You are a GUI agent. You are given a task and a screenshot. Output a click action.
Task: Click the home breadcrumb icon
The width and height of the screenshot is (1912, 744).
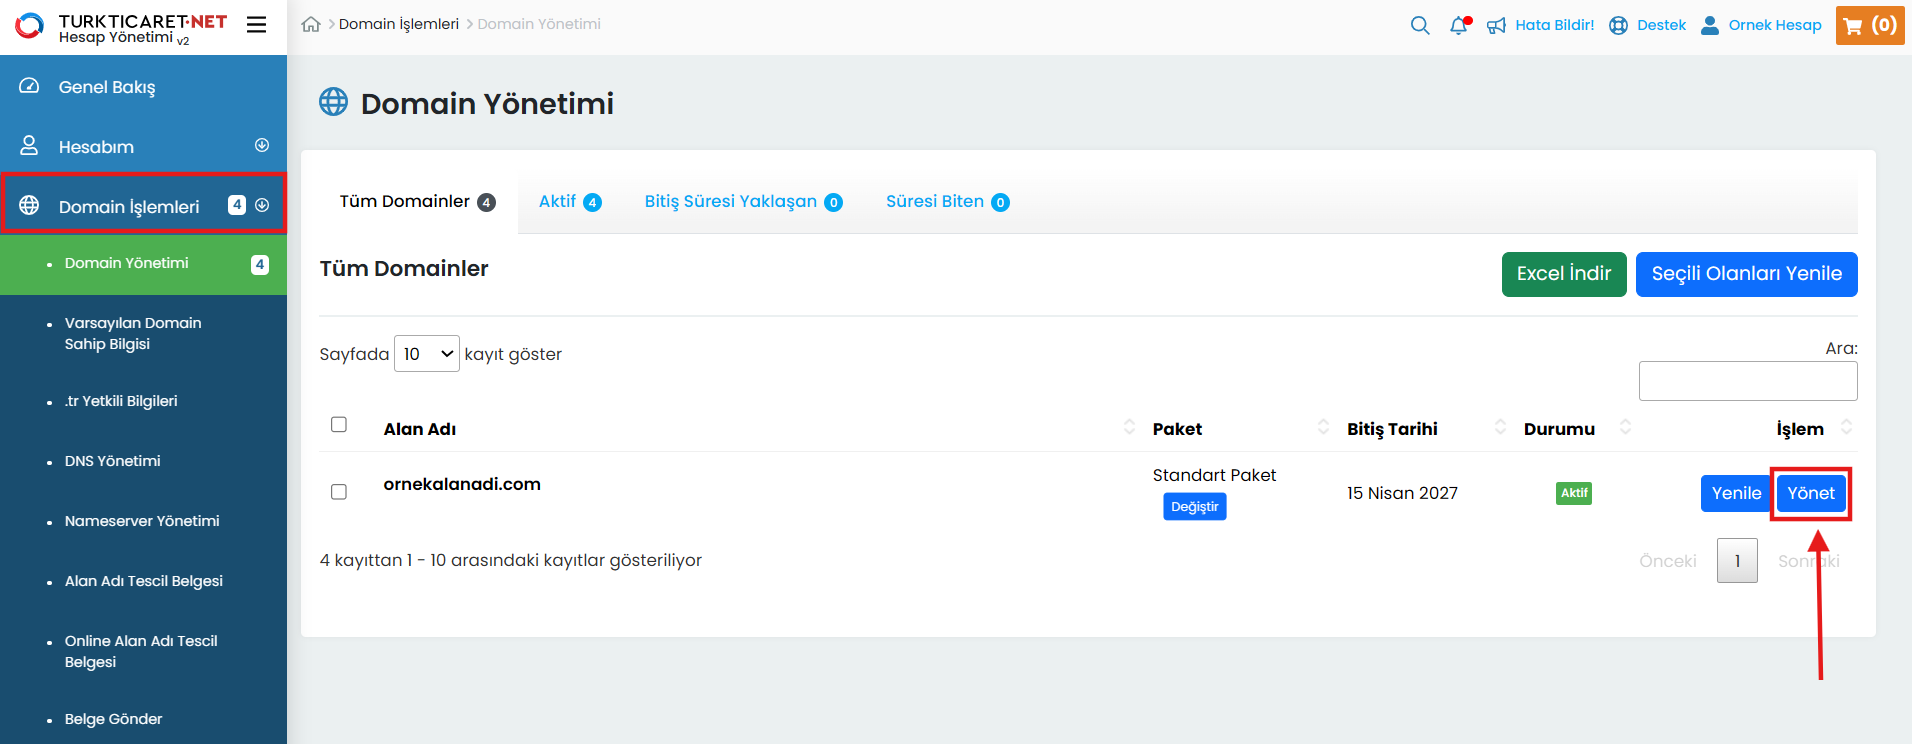point(311,25)
